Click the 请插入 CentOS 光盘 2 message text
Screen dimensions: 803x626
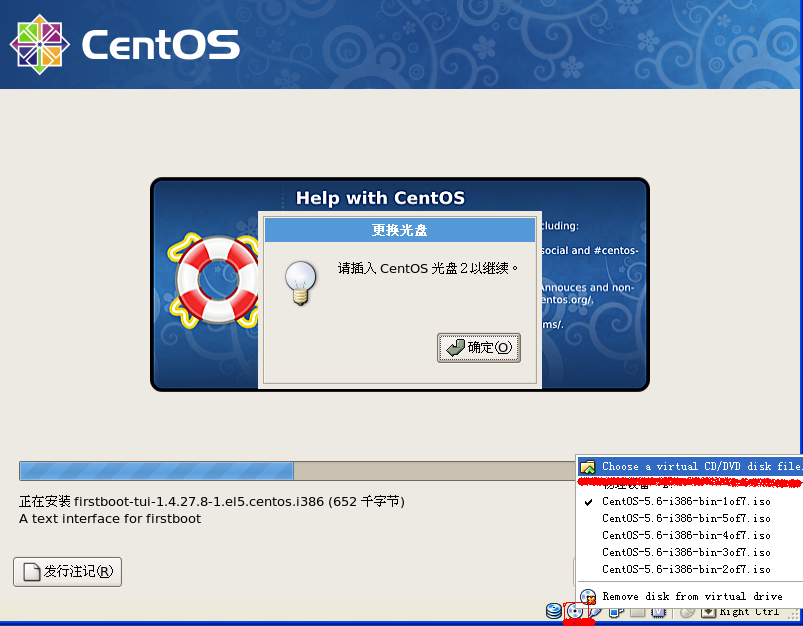click(428, 268)
